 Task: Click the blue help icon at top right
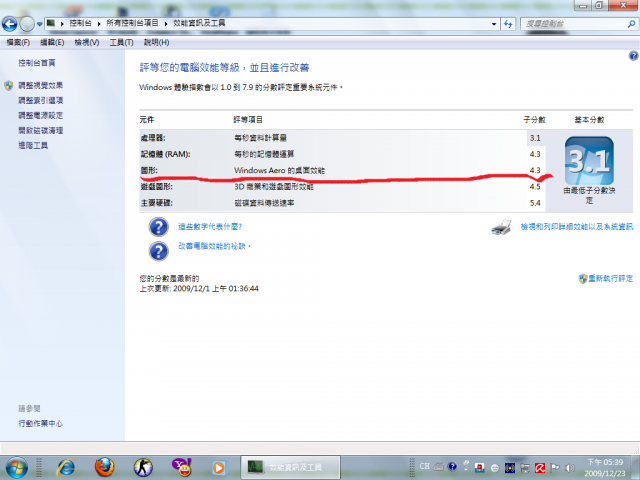click(633, 56)
